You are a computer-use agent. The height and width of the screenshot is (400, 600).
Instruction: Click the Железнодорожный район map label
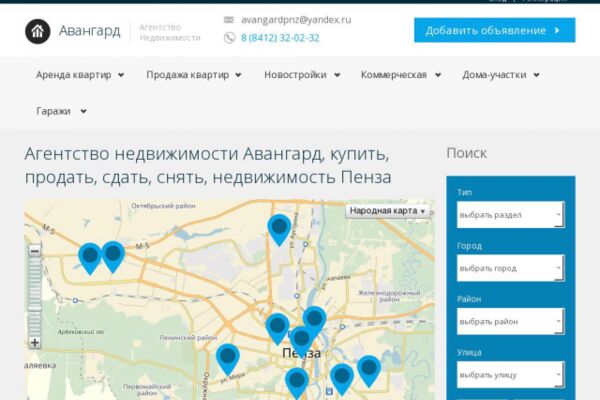pyautogui.click(x=389, y=296)
